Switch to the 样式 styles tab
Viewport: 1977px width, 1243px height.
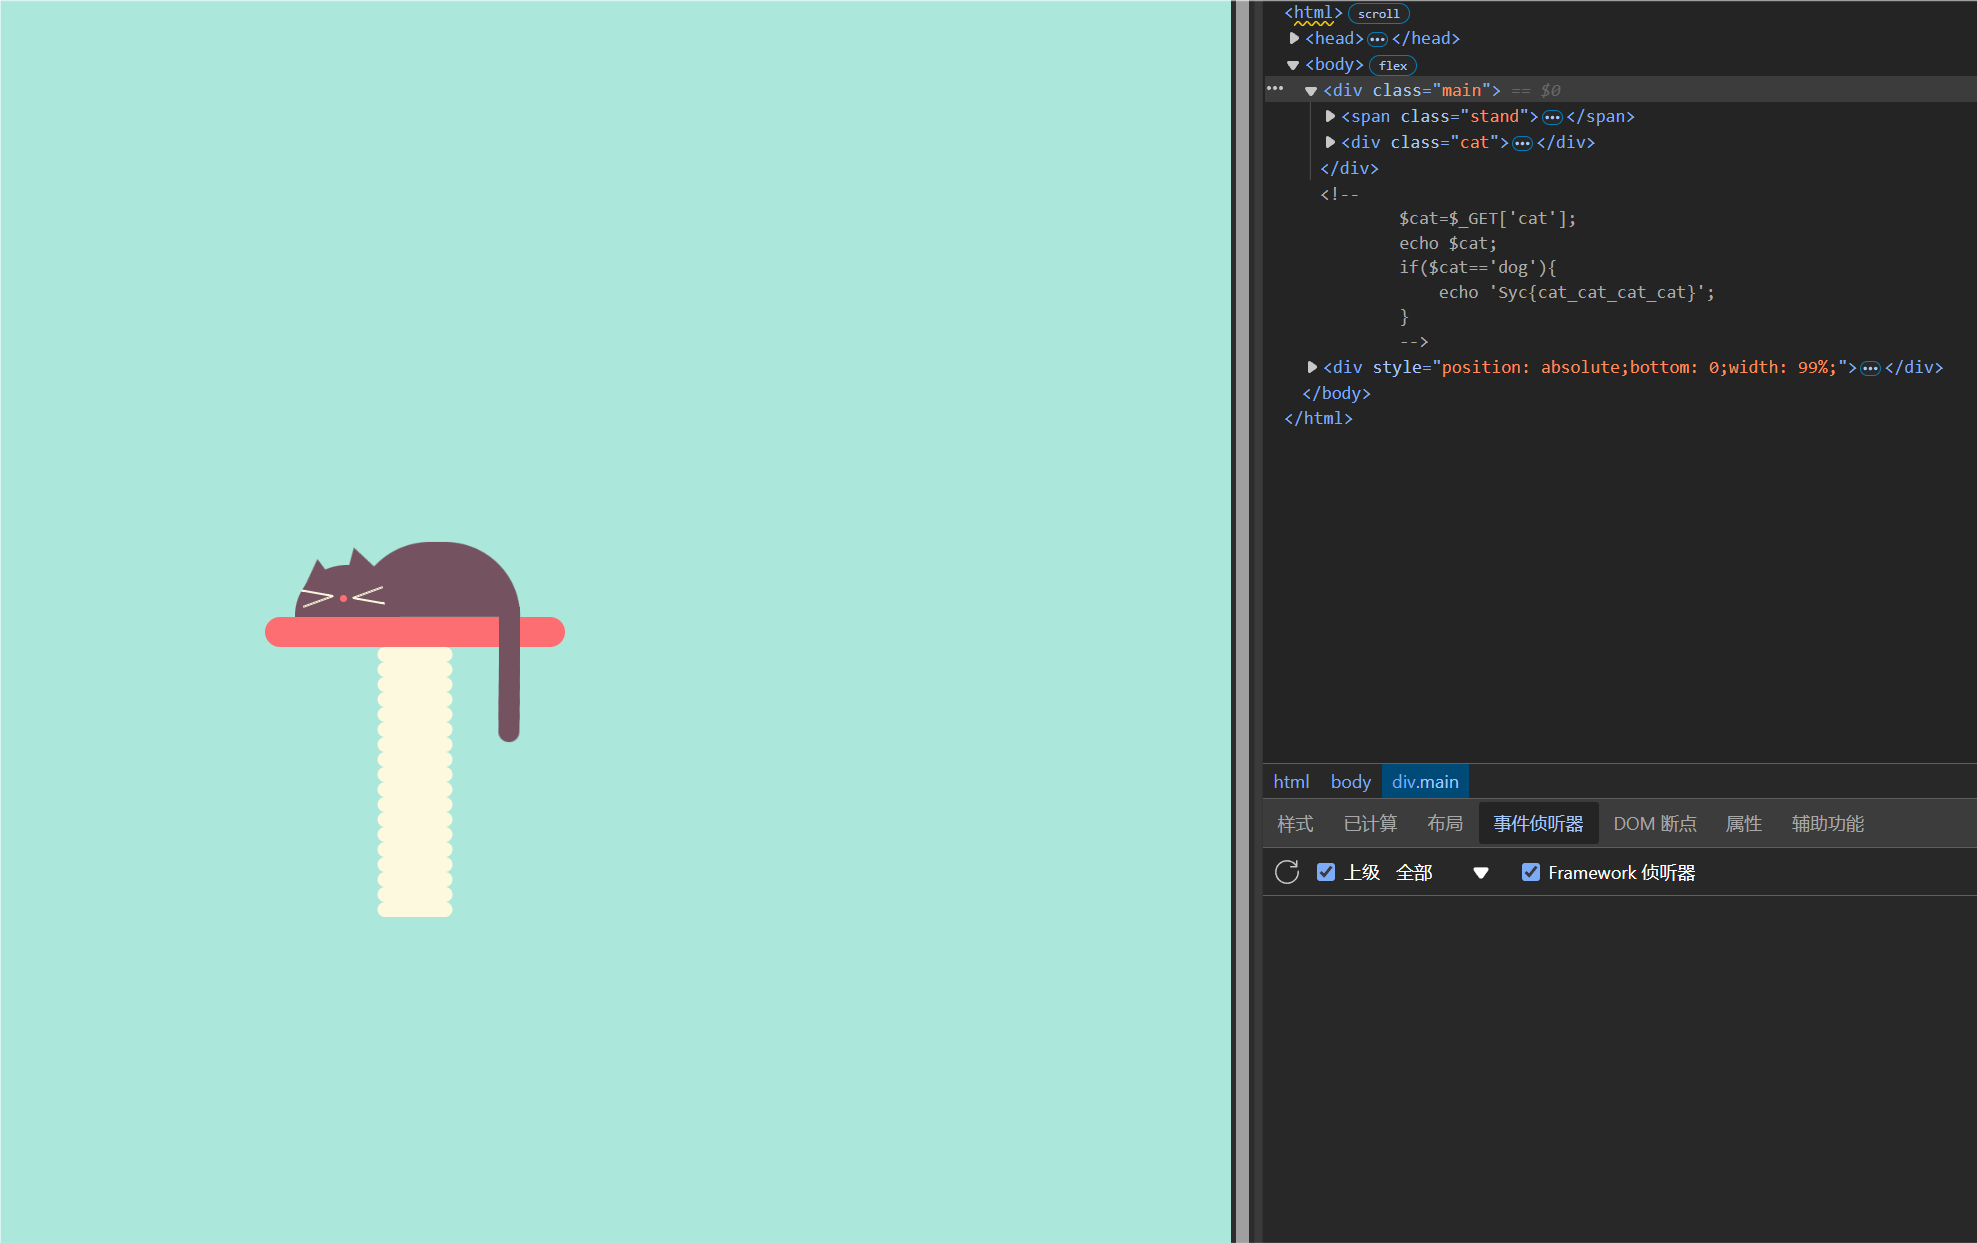pos(1295,823)
